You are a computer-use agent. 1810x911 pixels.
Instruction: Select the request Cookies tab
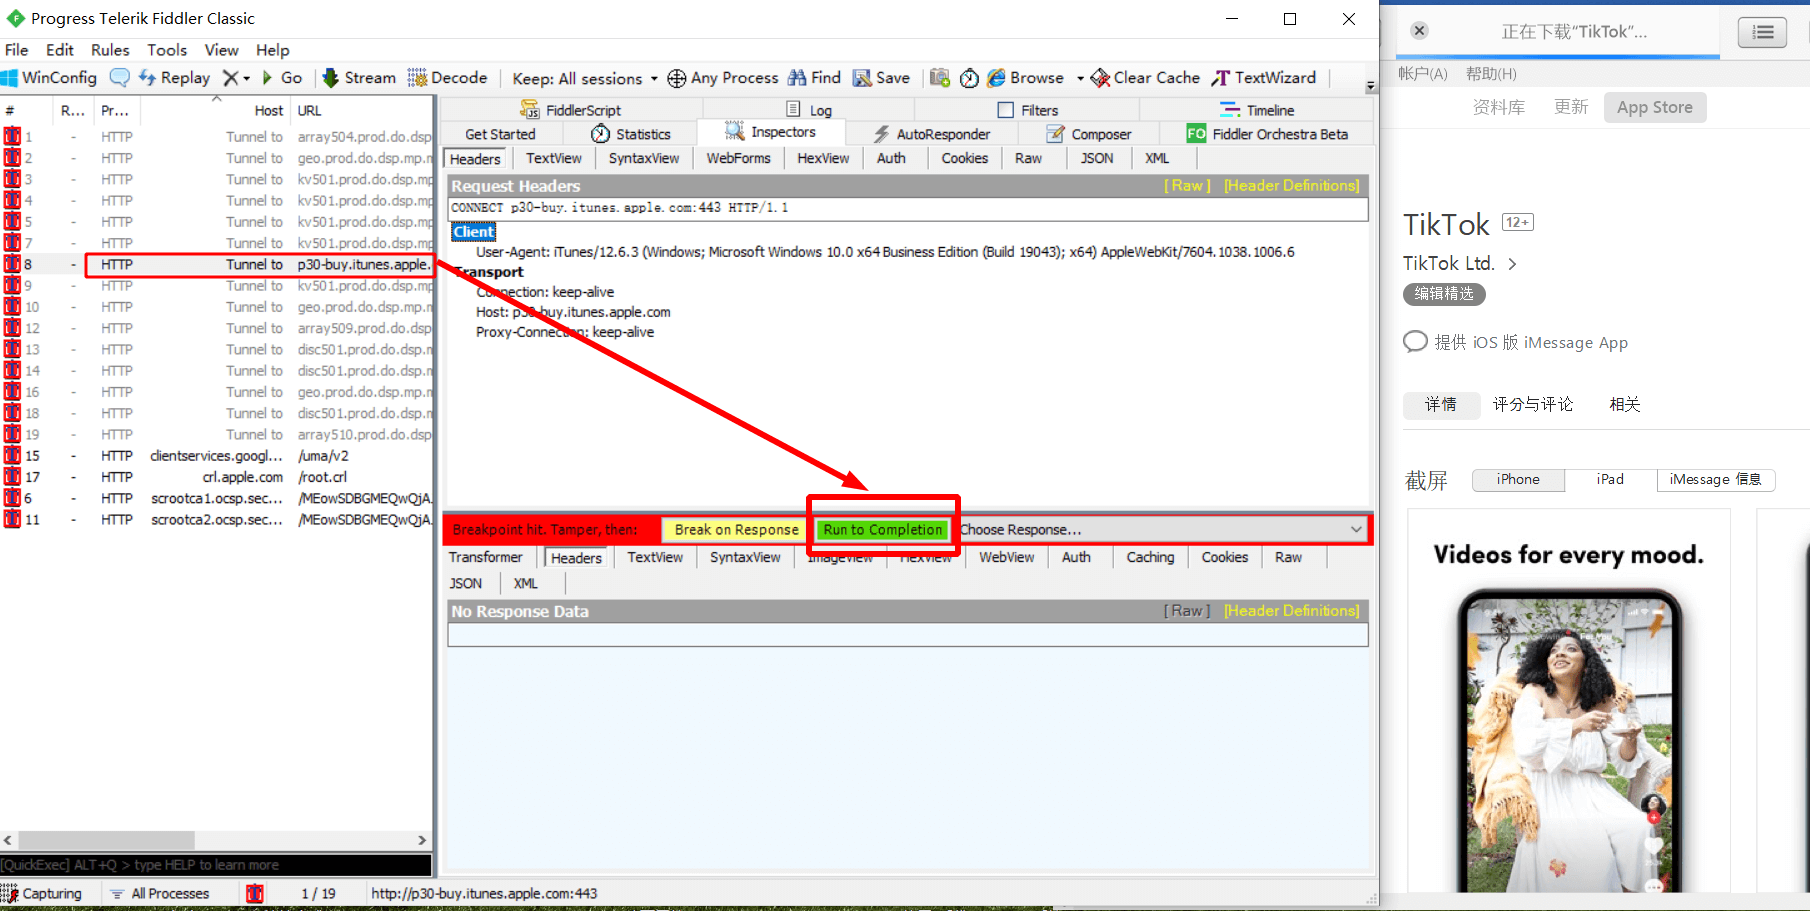[965, 158]
